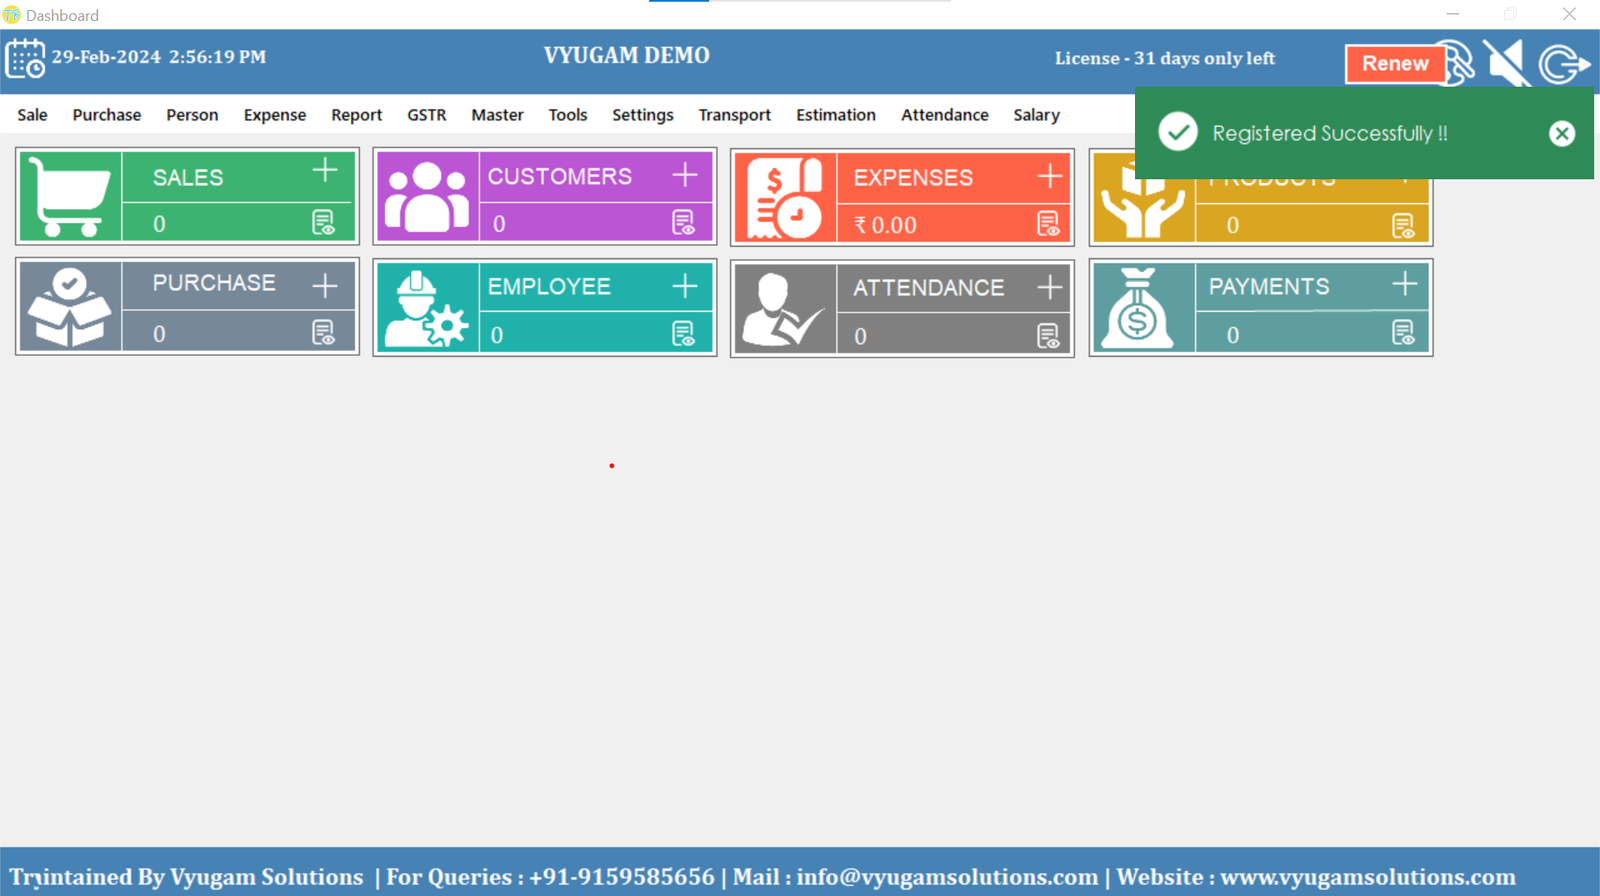Add a new employee with Employee plus icon
The image size is (1600, 896).
point(685,286)
